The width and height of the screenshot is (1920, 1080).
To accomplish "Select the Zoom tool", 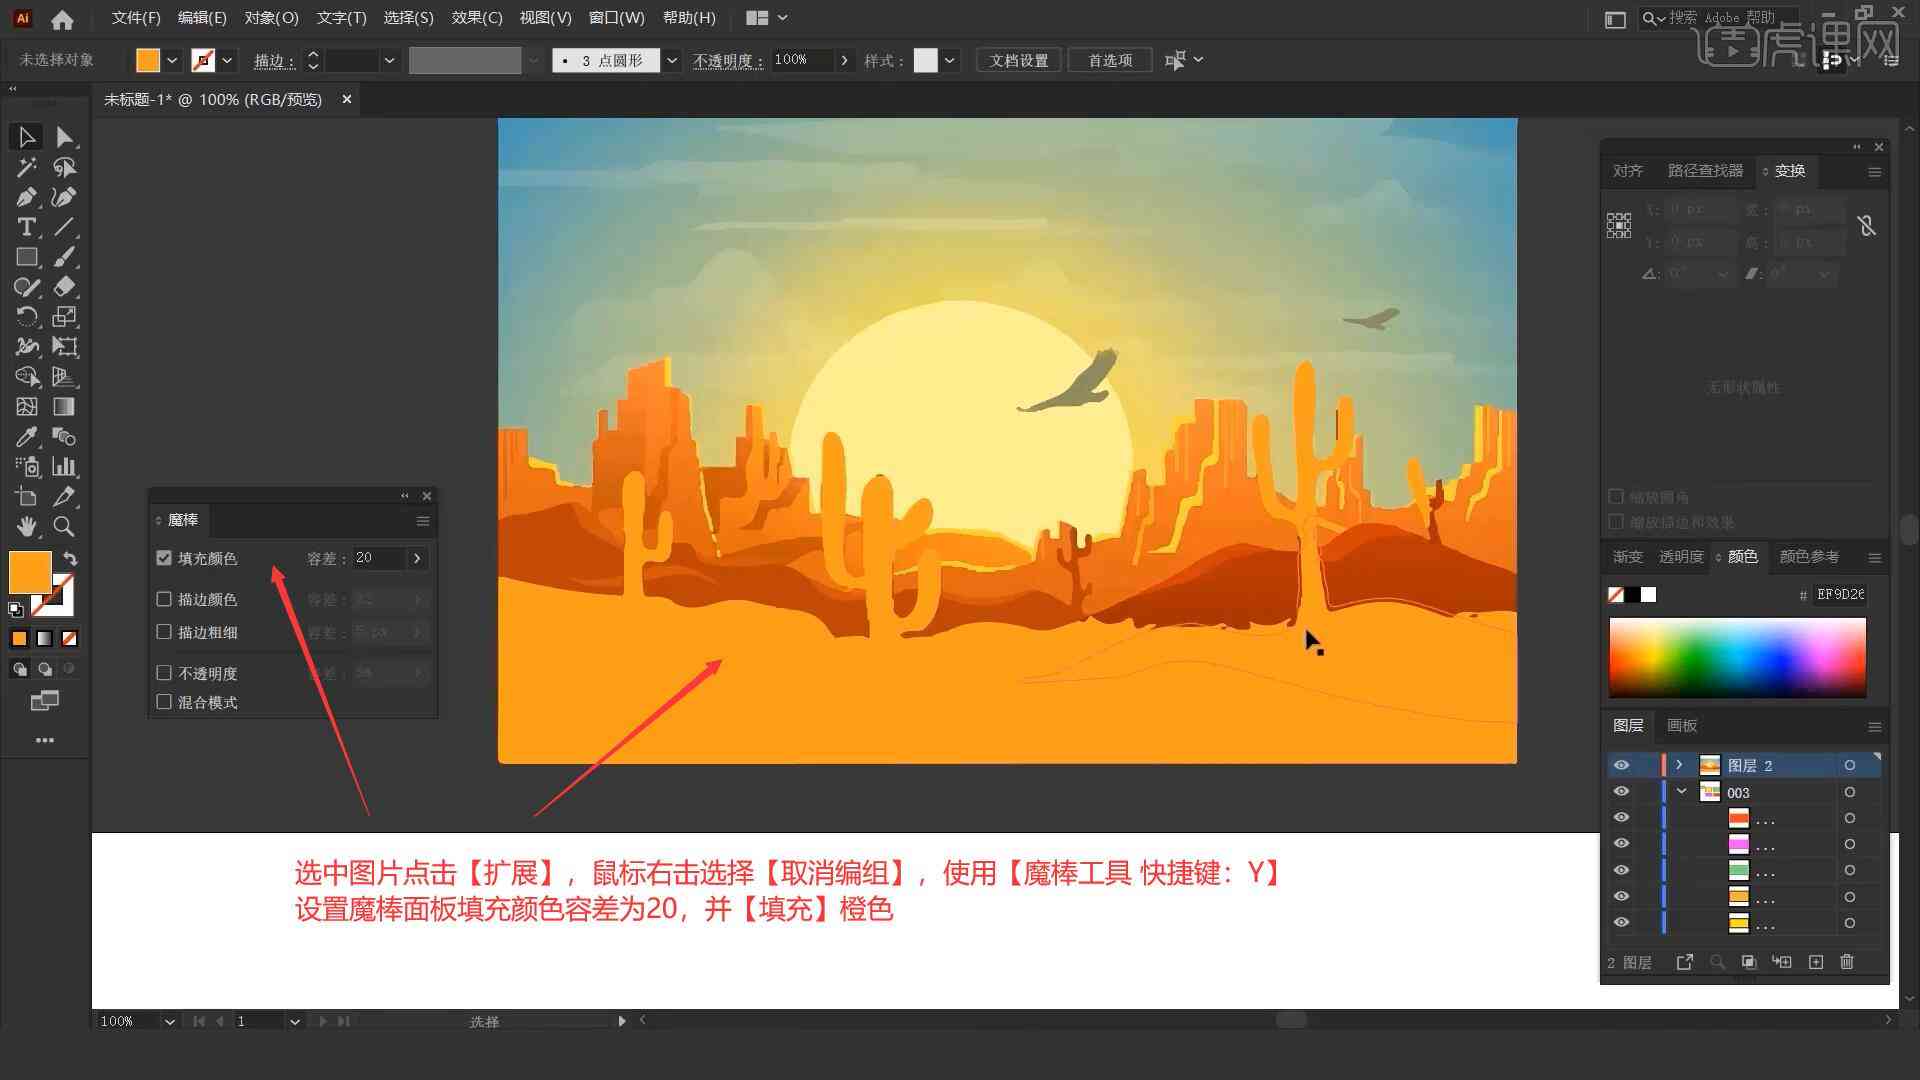I will (63, 527).
